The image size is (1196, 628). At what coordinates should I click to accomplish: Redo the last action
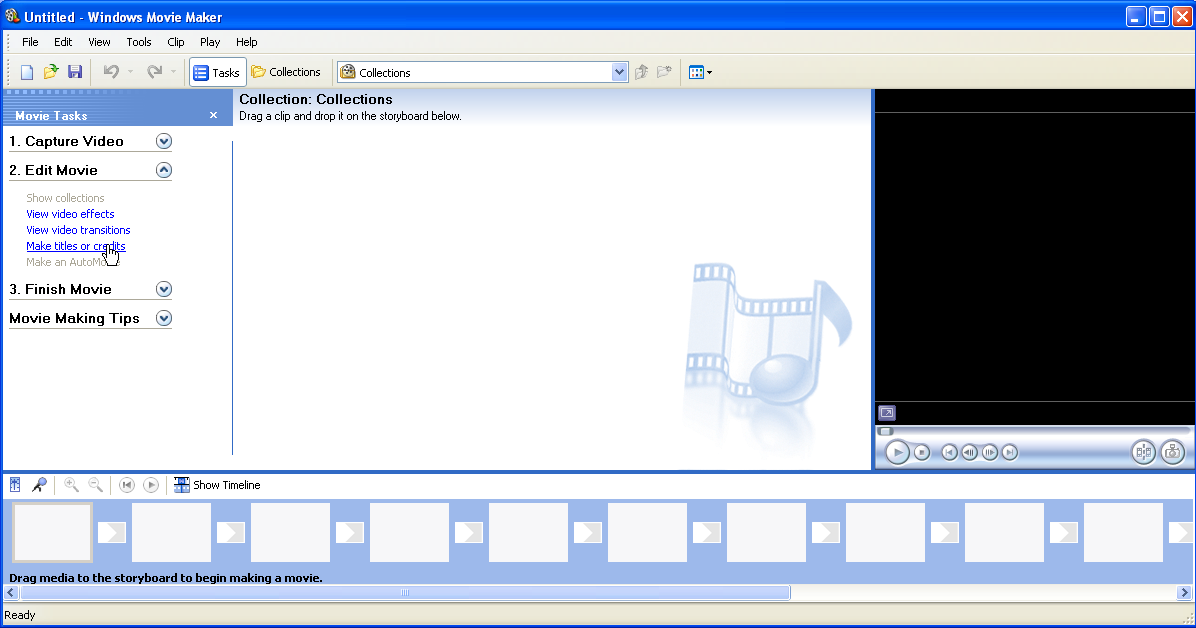(x=155, y=72)
